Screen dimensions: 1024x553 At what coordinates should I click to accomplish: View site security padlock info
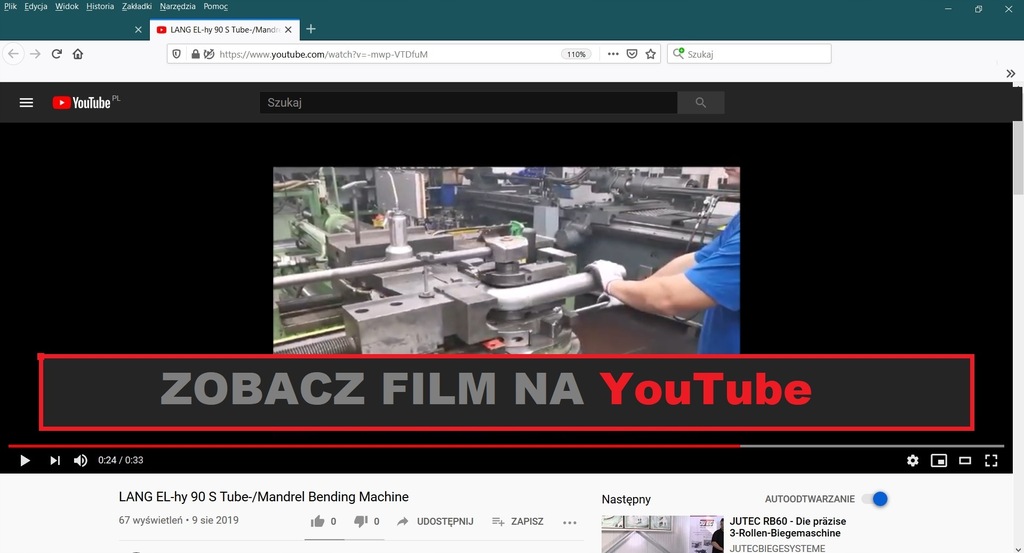(x=195, y=54)
